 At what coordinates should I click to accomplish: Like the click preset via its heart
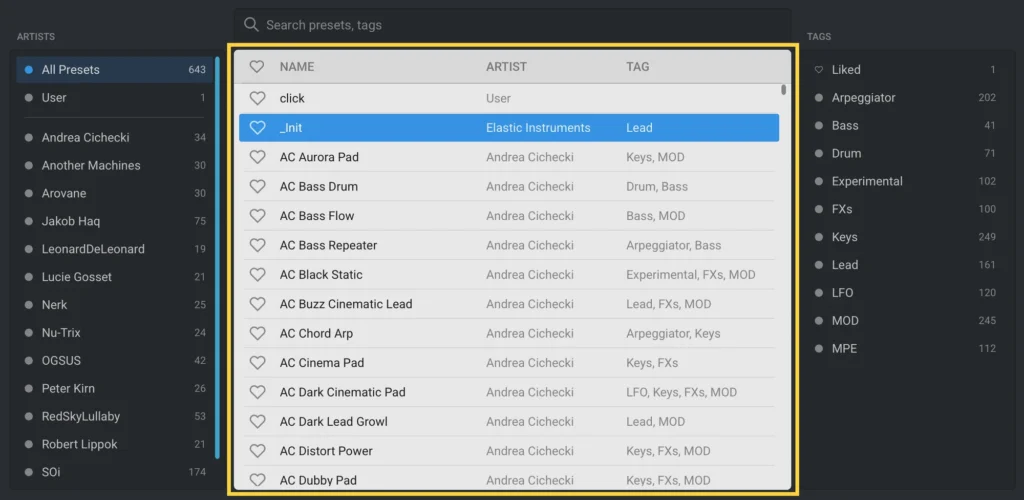[257, 98]
